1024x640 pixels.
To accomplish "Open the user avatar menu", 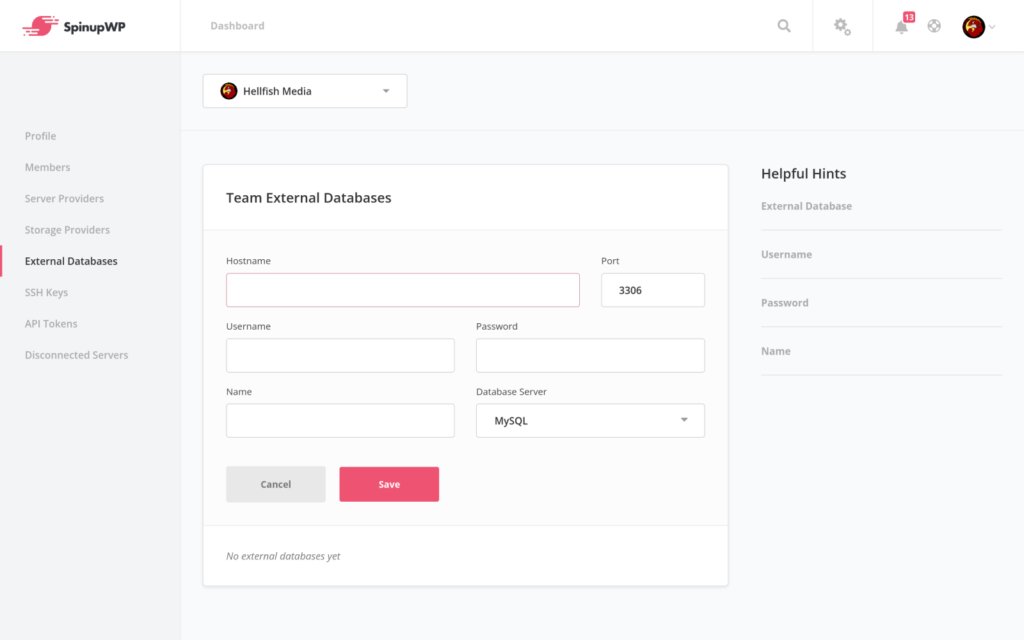I will coord(973,27).
